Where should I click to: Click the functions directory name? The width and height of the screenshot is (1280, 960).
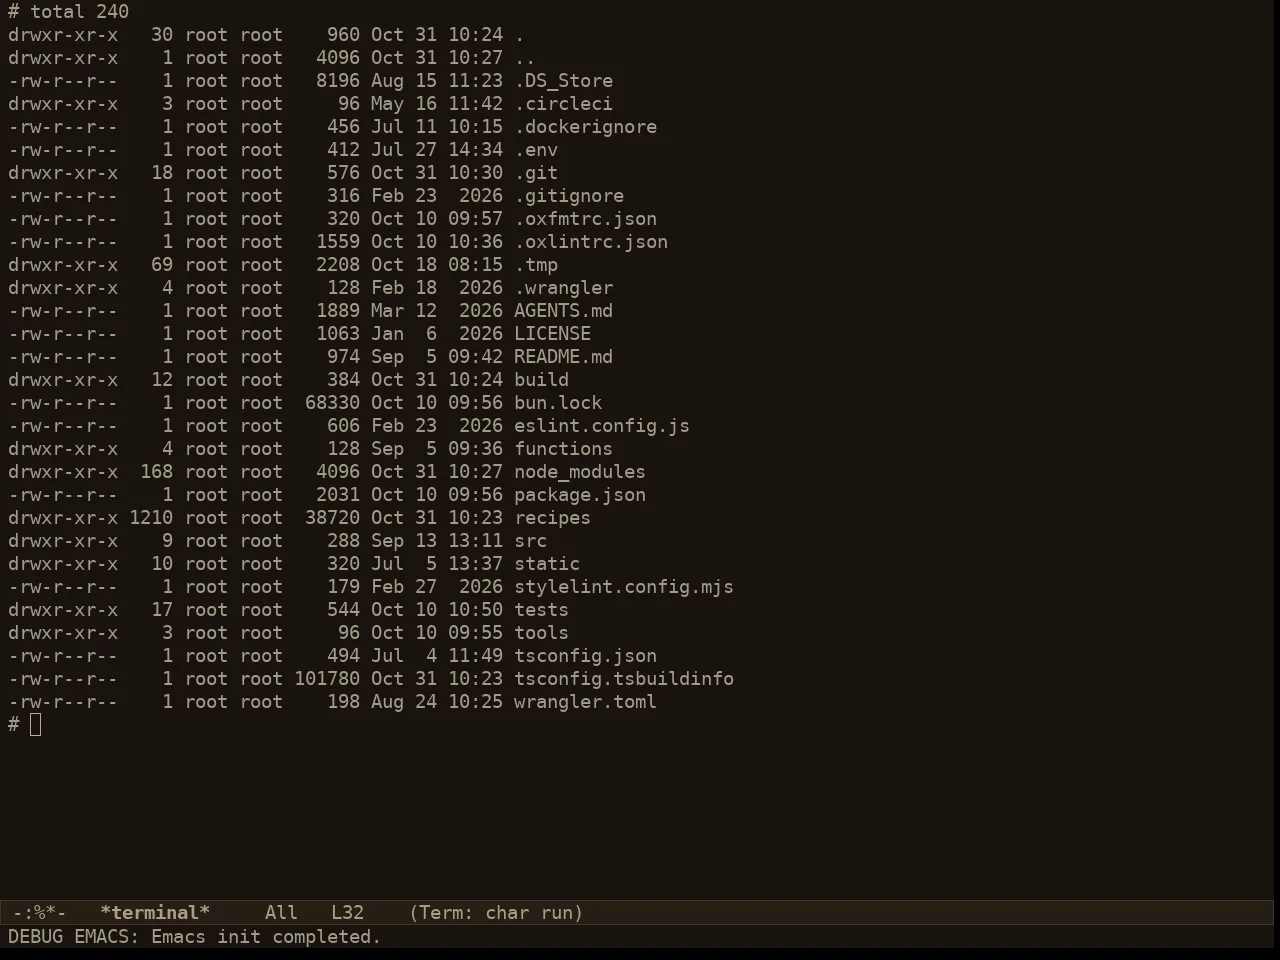click(x=563, y=449)
